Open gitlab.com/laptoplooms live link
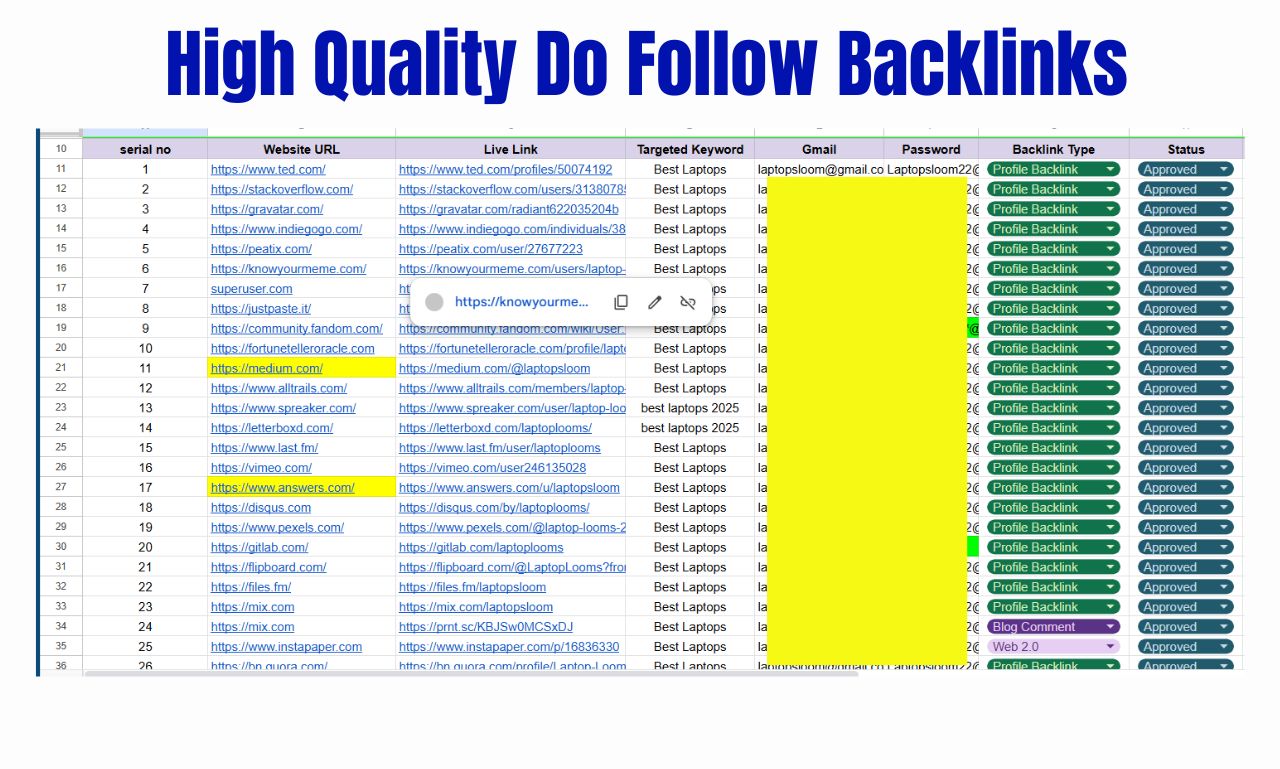This screenshot has height=769, width=1280. point(481,547)
